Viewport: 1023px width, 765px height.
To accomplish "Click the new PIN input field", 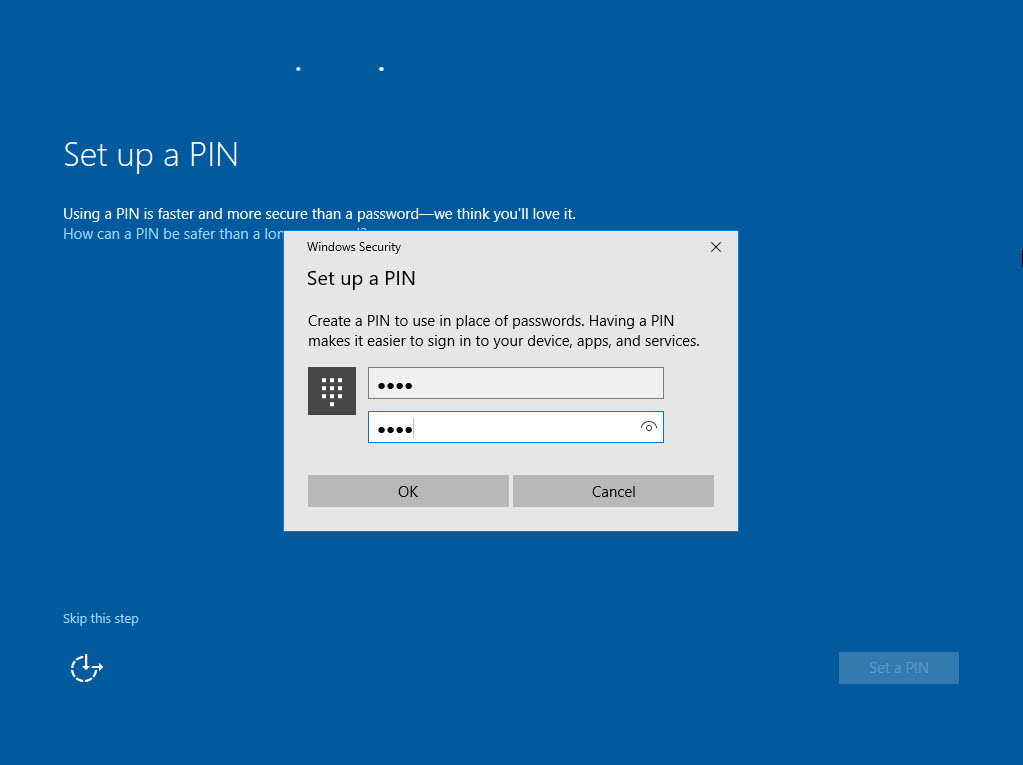I will (x=515, y=383).
